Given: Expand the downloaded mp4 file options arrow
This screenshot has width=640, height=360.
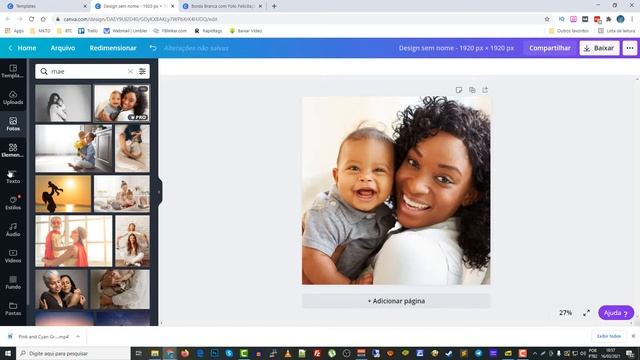Looking at the screenshot, I should coord(78,337).
